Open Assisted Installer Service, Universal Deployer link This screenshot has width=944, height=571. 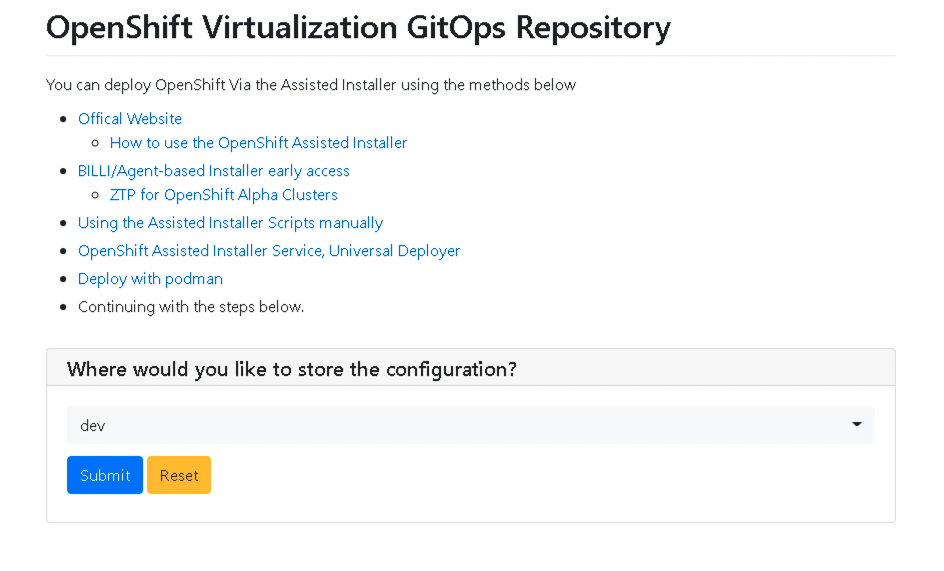269,251
